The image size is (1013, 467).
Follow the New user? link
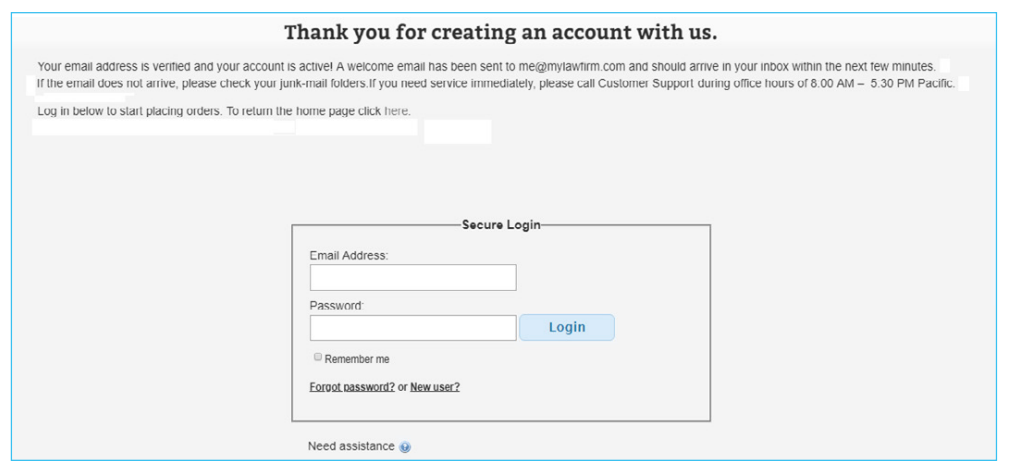(435, 387)
